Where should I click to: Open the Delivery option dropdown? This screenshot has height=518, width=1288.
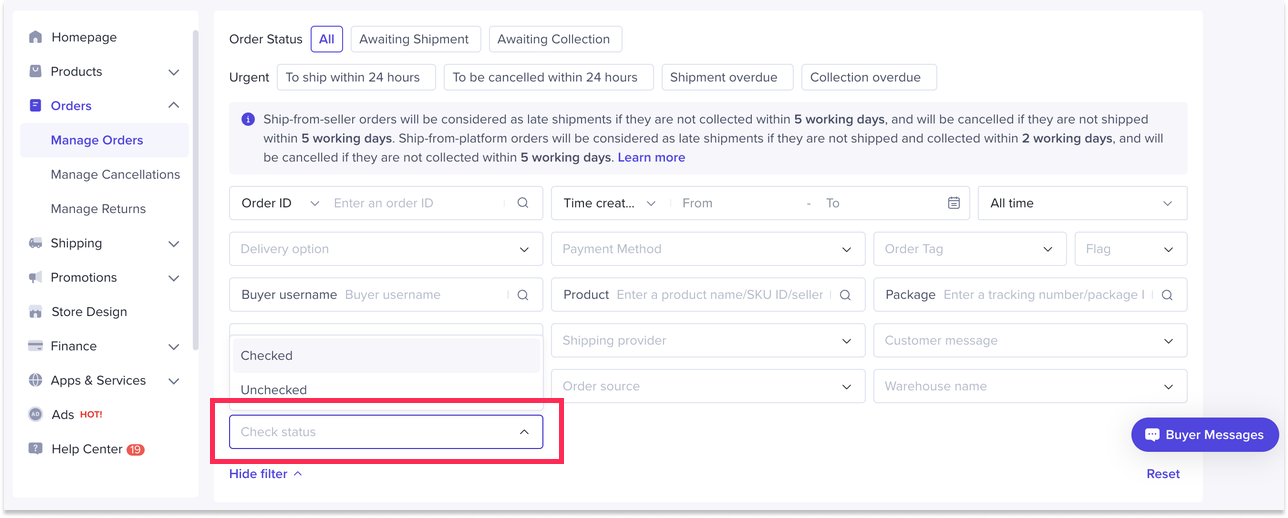coord(385,249)
